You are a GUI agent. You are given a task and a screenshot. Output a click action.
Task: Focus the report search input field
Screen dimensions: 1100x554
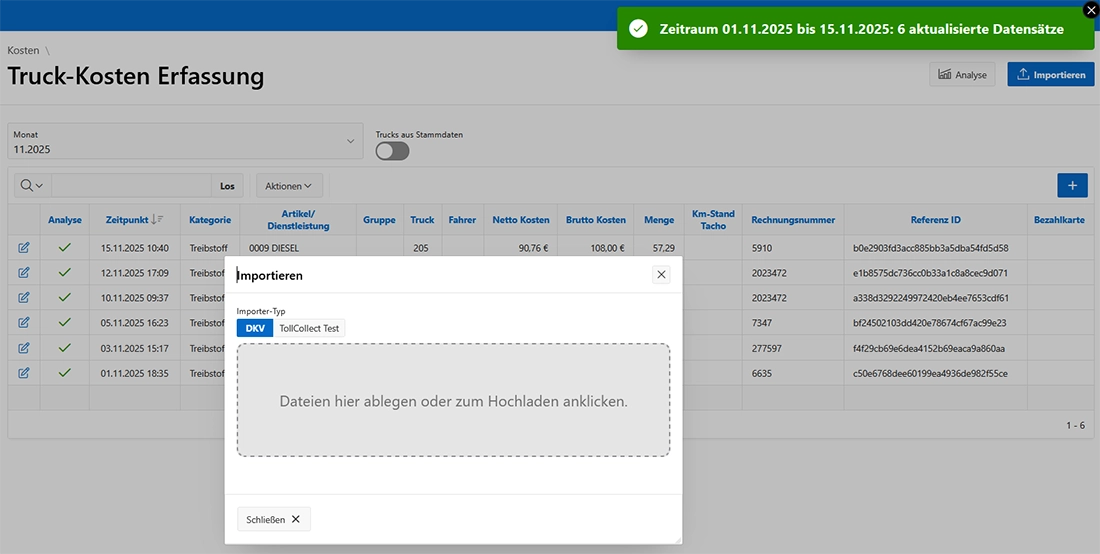(131, 186)
